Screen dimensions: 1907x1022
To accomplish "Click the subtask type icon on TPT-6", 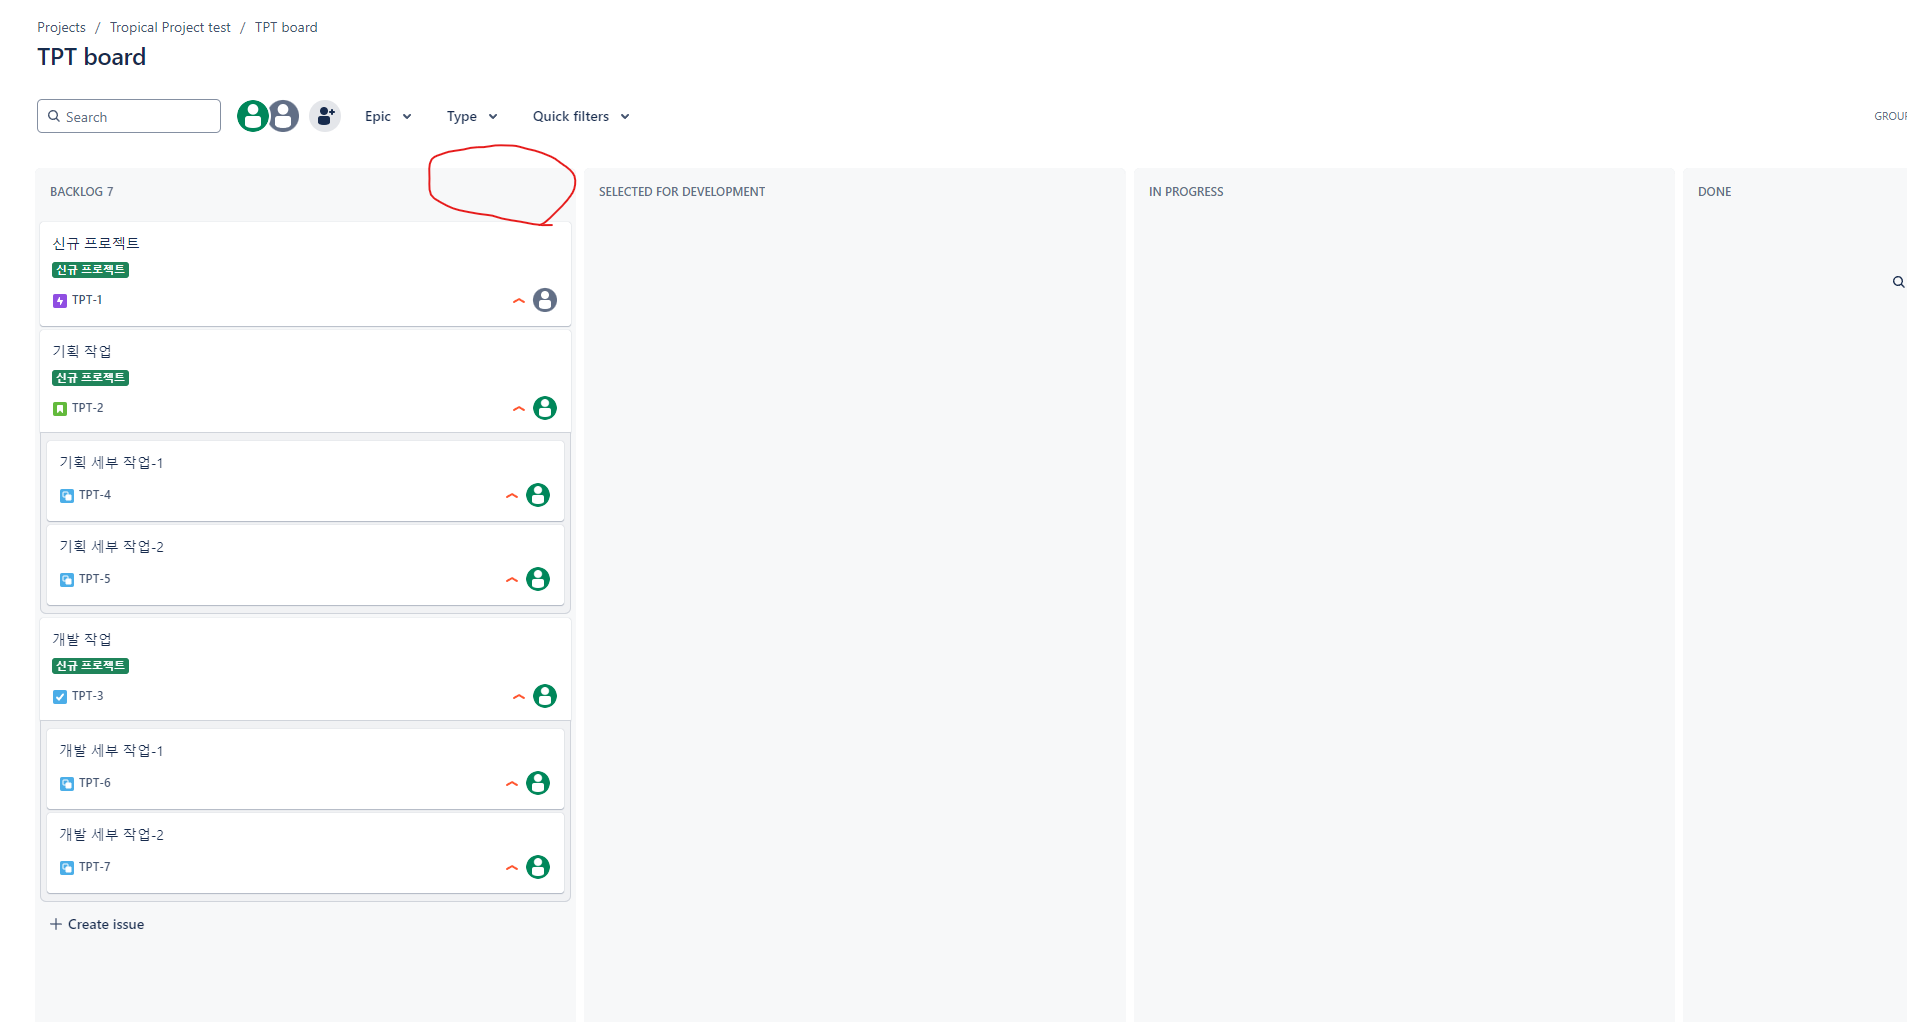I will 67,783.
